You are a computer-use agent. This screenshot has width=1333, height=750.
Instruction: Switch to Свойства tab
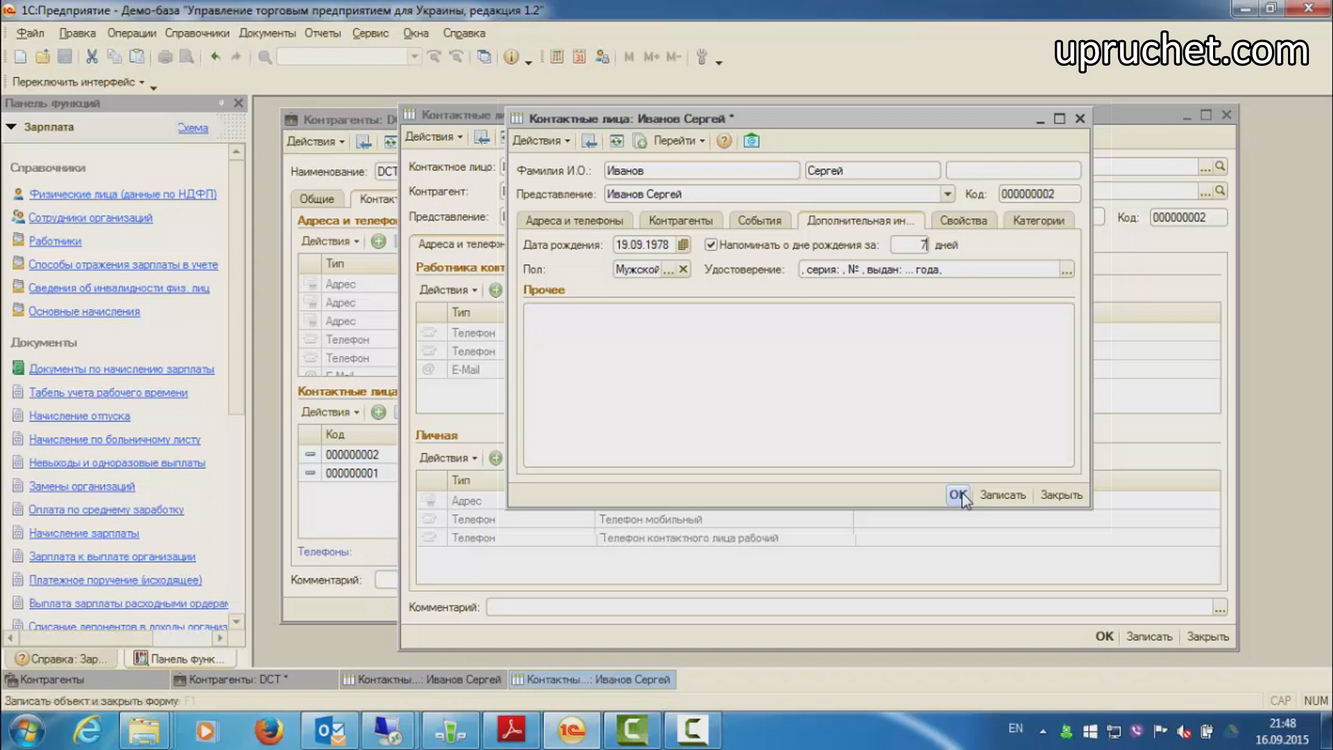click(963, 220)
